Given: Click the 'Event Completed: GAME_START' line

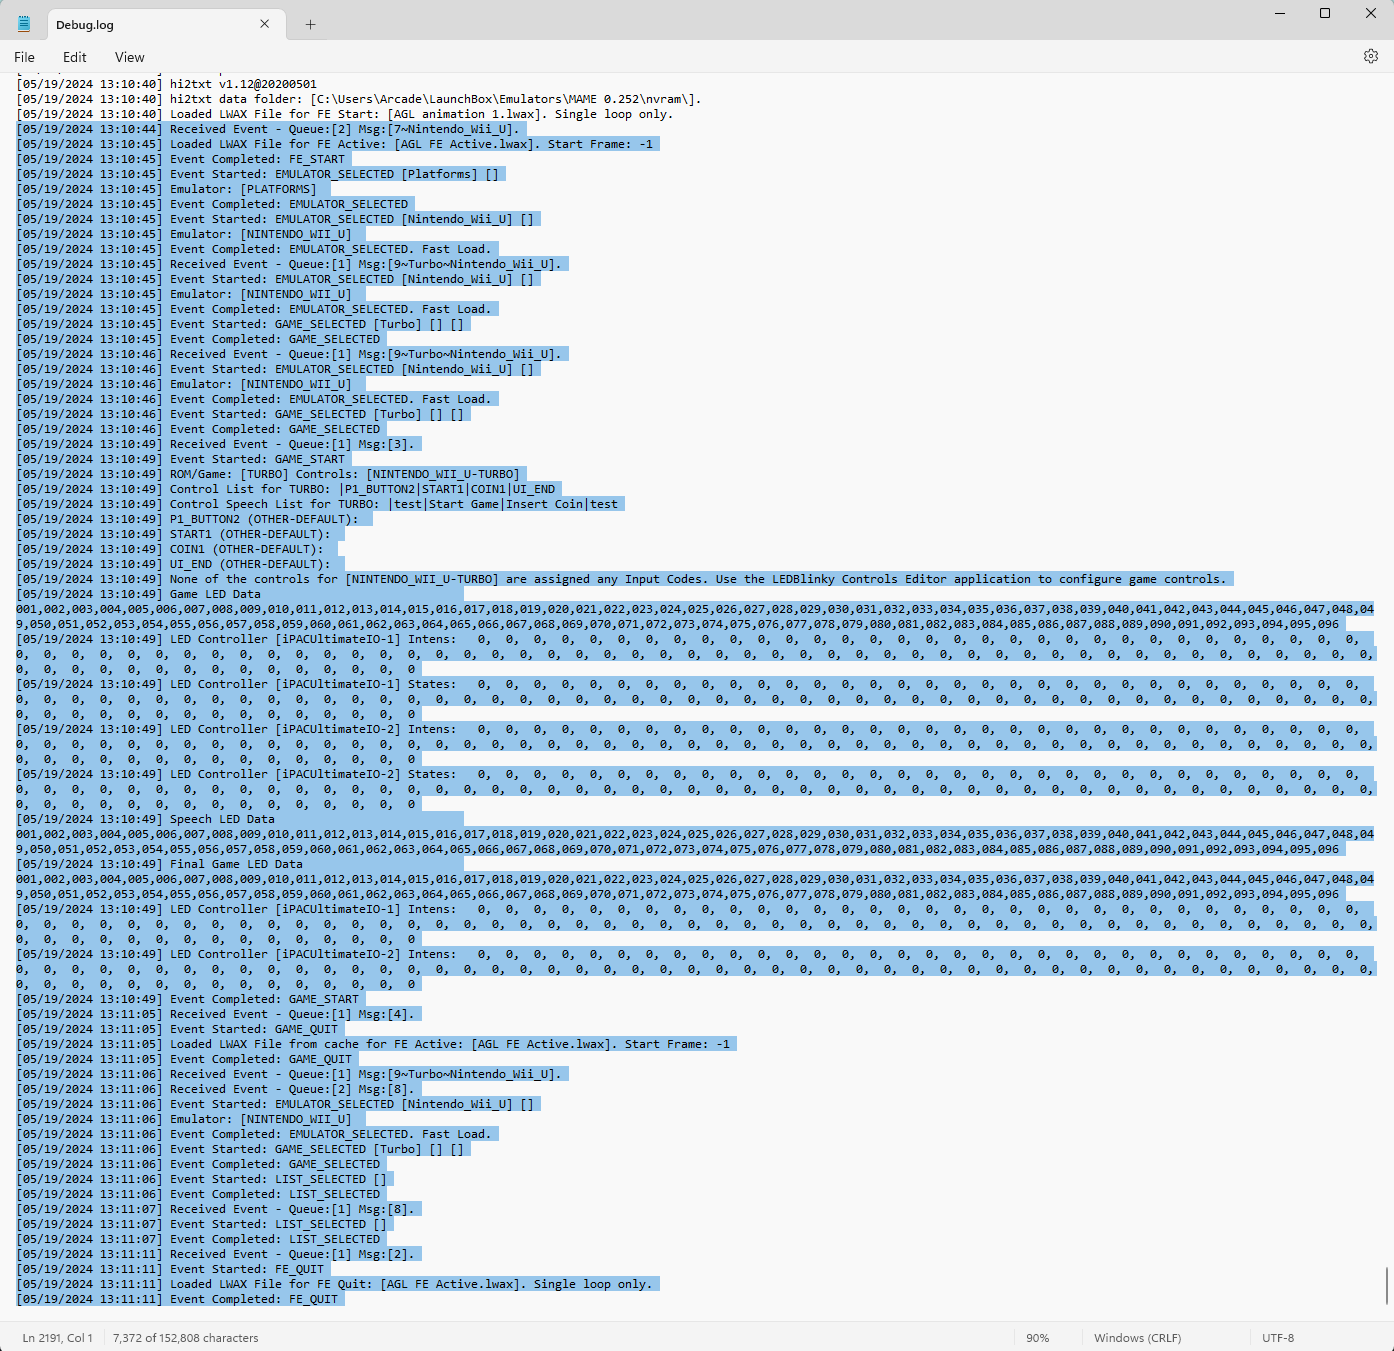Looking at the screenshot, I should point(187,999).
